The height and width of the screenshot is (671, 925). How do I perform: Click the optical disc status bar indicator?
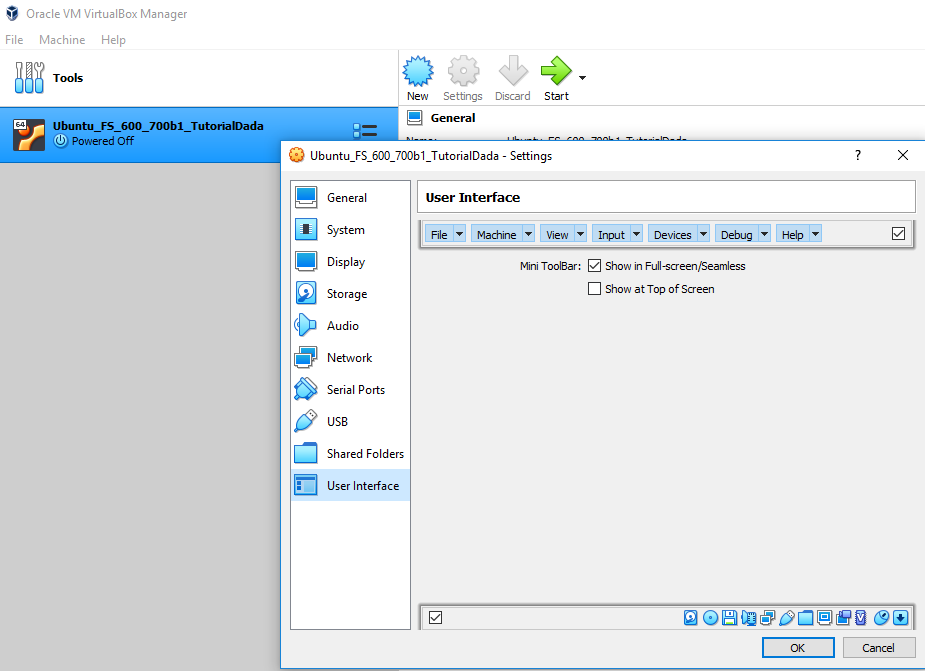tap(710, 618)
